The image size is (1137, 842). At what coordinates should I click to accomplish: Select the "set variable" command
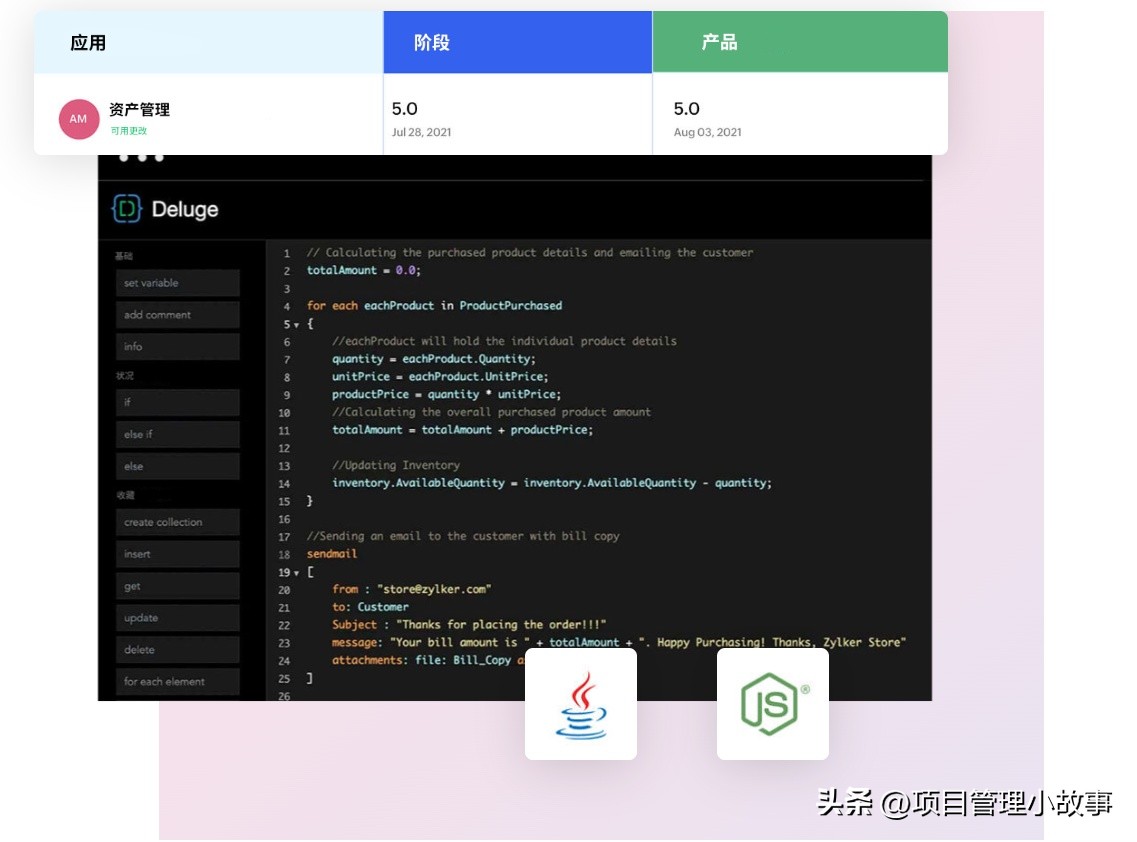(x=177, y=283)
